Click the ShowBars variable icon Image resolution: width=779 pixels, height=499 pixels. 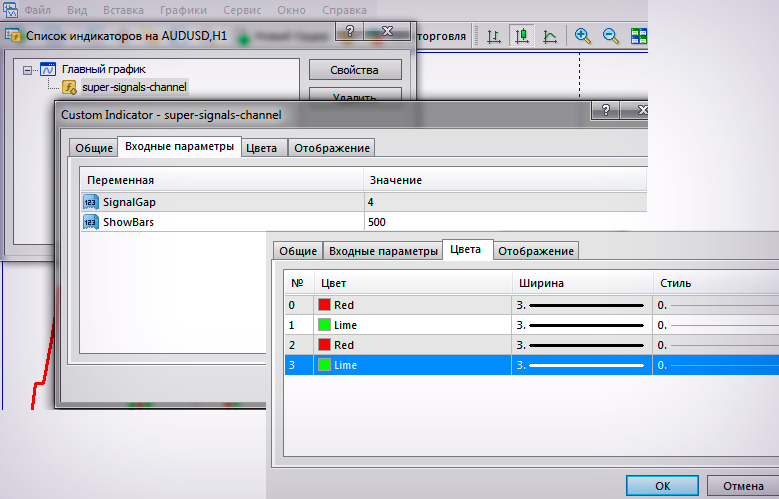click(x=90, y=222)
